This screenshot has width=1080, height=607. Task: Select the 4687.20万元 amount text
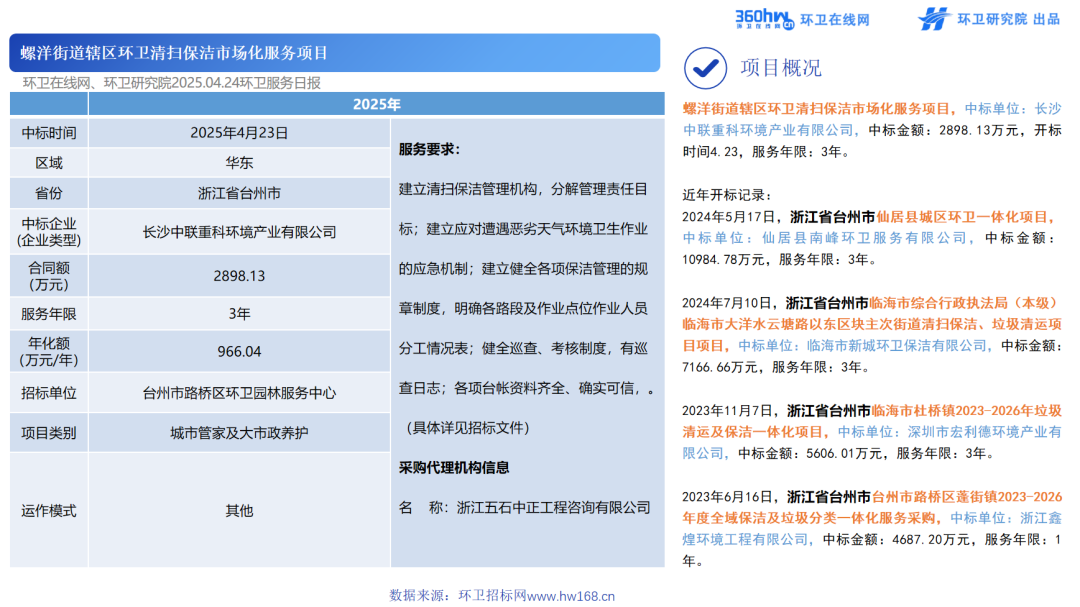[x=931, y=539]
